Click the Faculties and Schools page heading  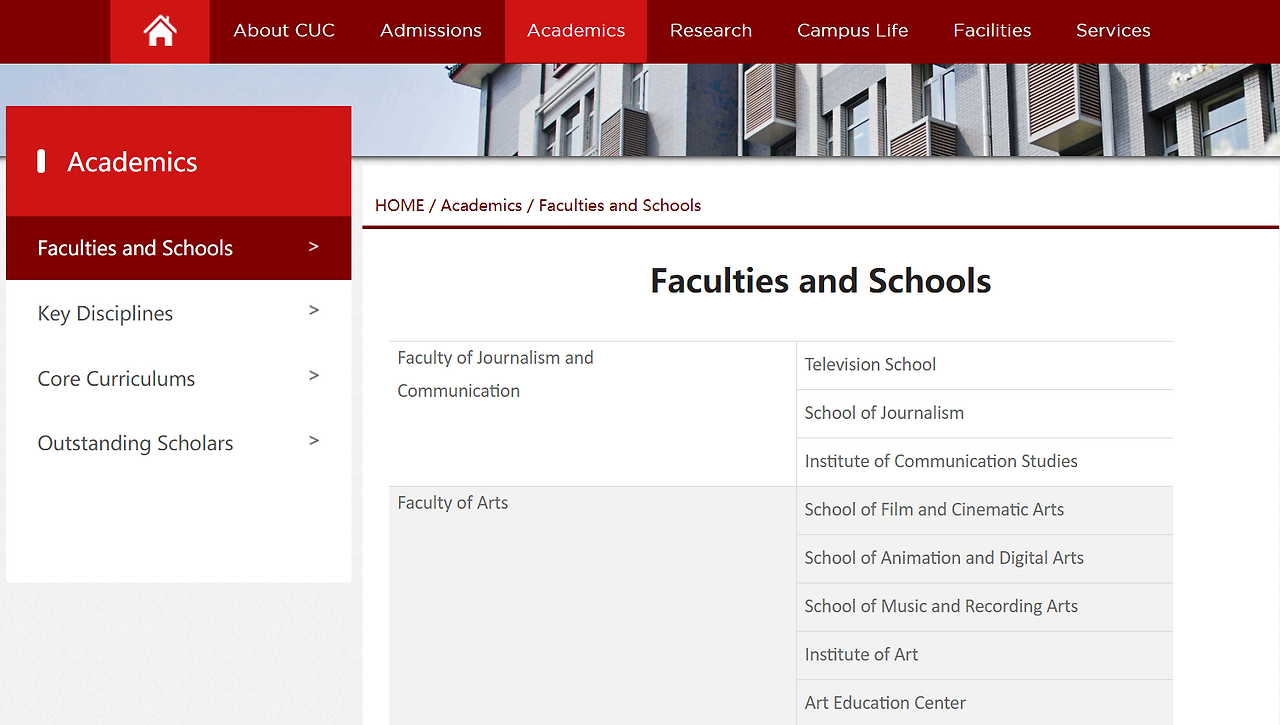(x=820, y=280)
